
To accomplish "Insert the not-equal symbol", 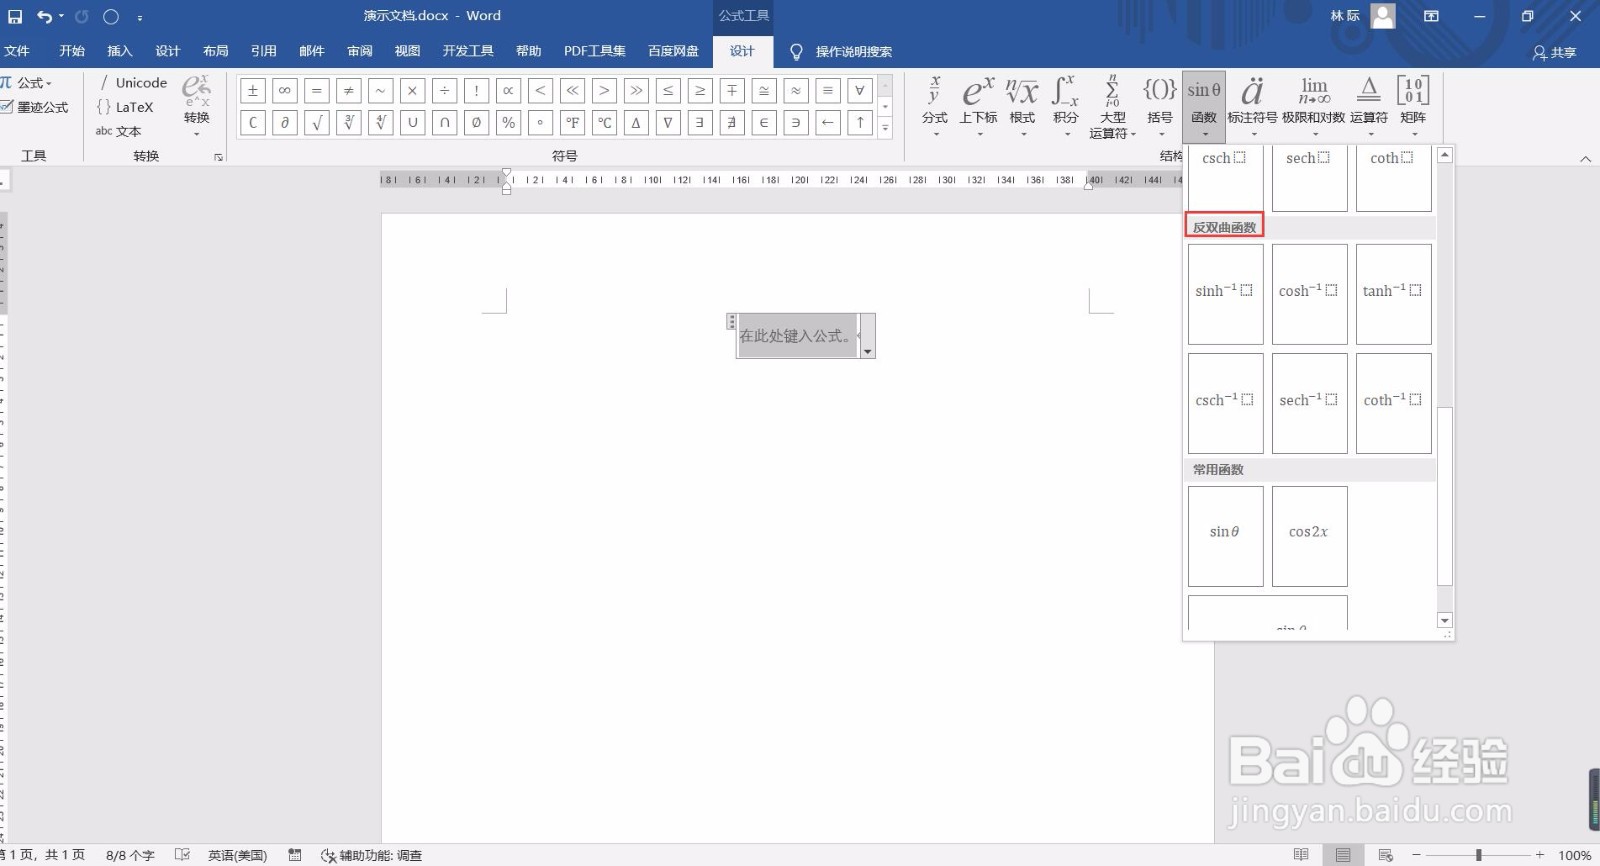I will [349, 91].
